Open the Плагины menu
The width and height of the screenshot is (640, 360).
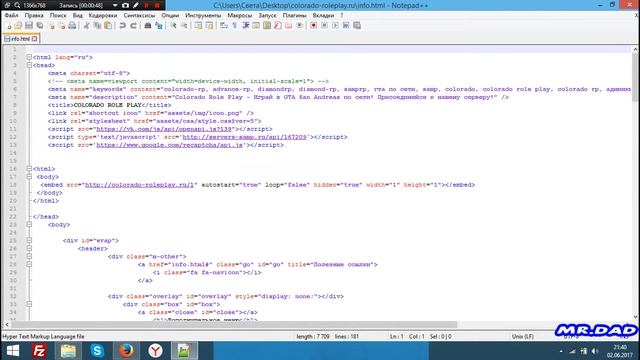pyautogui.click(x=294, y=15)
